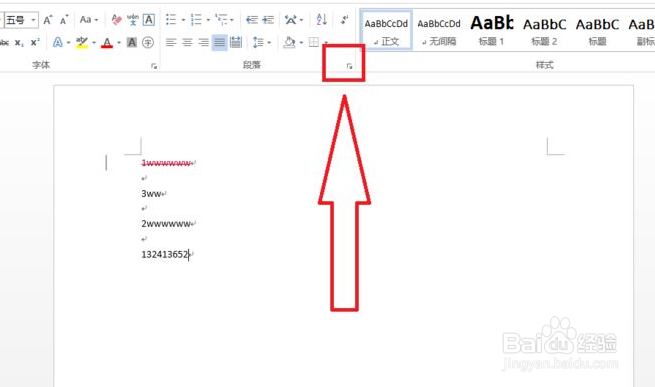The width and height of the screenshot is (655, 387).
Task: Click the Text Effects glowing A icon
Action: 58,42
